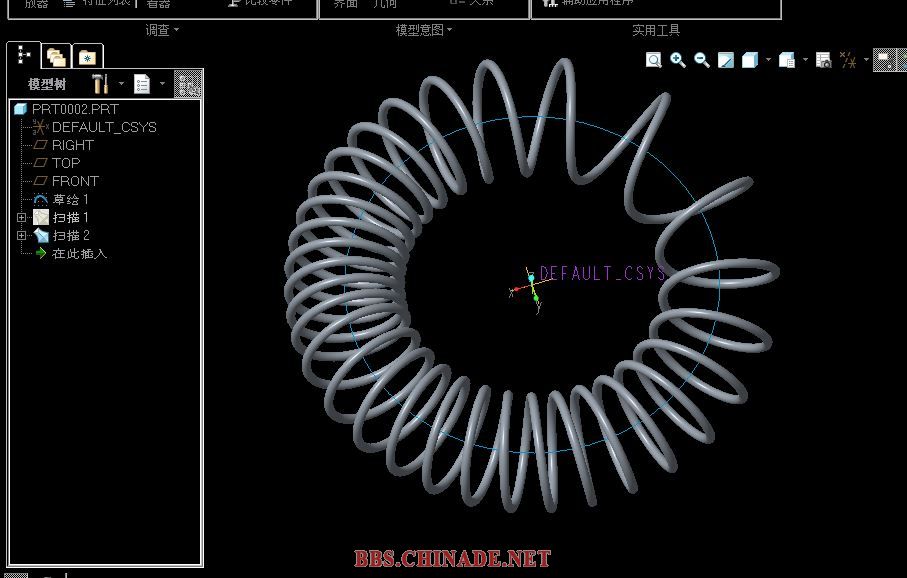
Task: Select the display style cube icon
Action: point(750,60)
